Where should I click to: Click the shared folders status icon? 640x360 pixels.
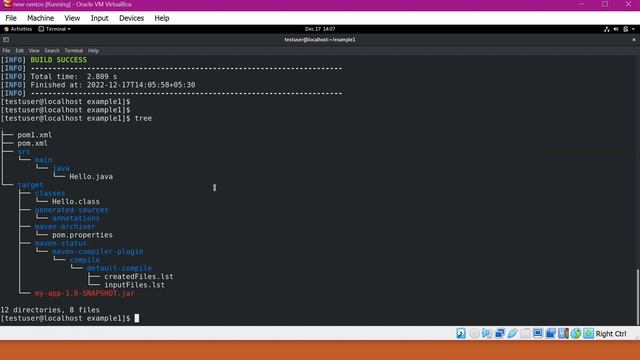point(525,333)
